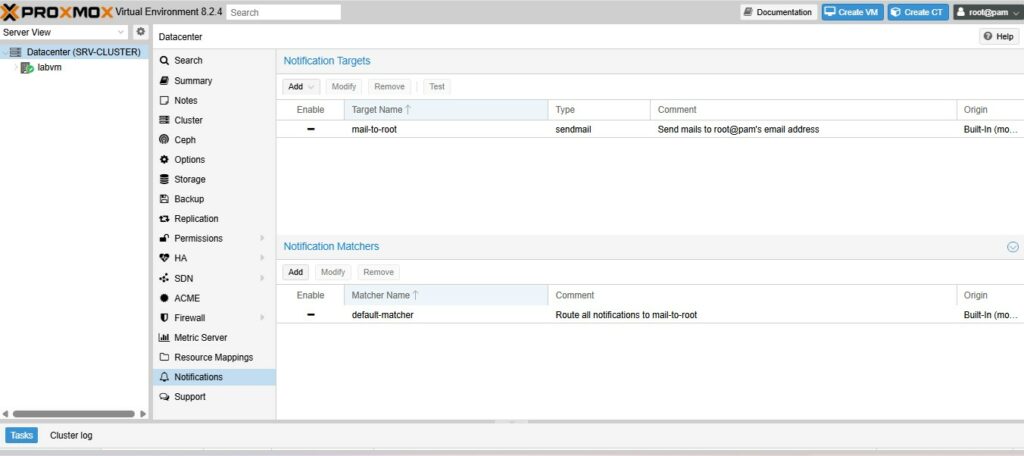Expand the SDN submenu arrow
Image resolution: width=1024 pixels, height=456 pixels.
coord(262,278)
